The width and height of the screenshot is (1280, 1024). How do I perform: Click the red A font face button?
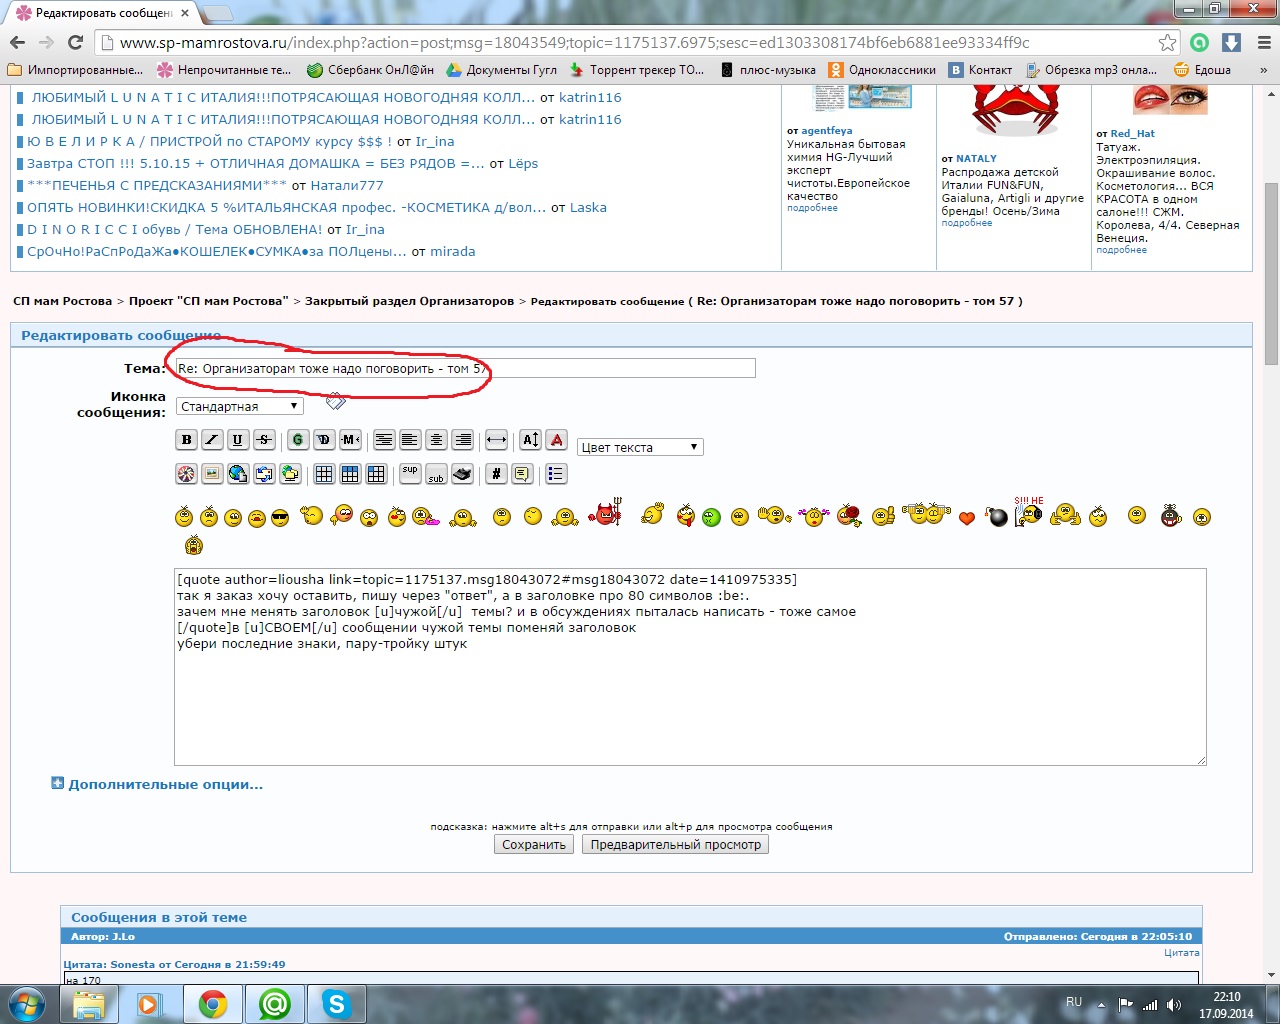[557, 440]
